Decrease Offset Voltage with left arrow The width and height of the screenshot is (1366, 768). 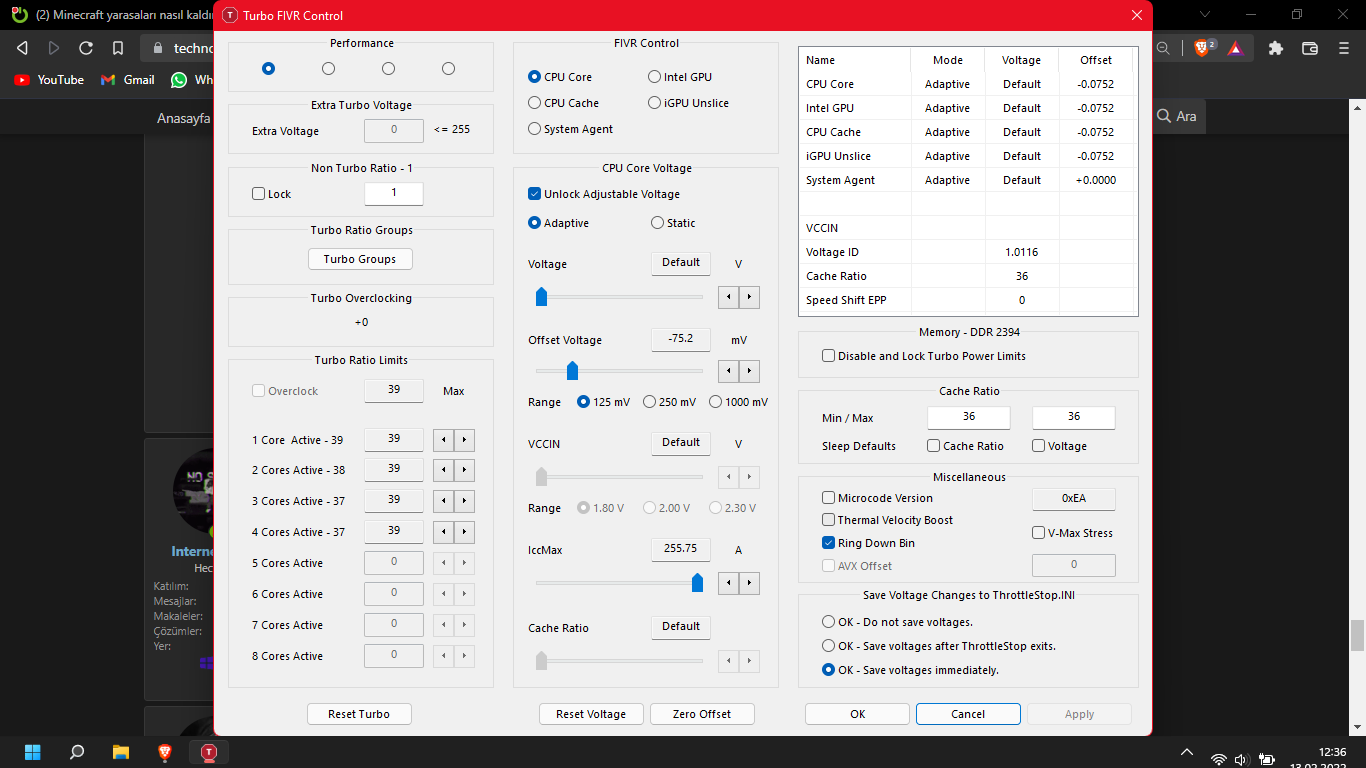[729, 372]
